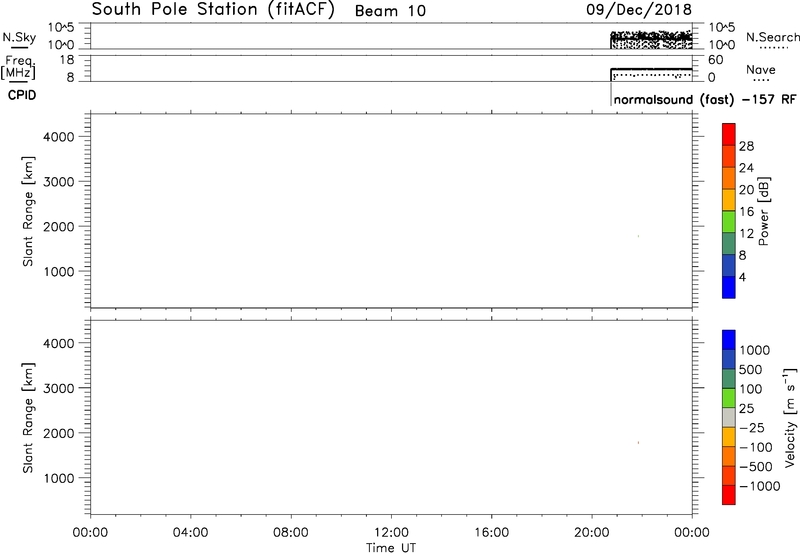Click the blue swatch at Power colorbar bottom
Screen dimensions: 800x554
(x=729, y=287)
